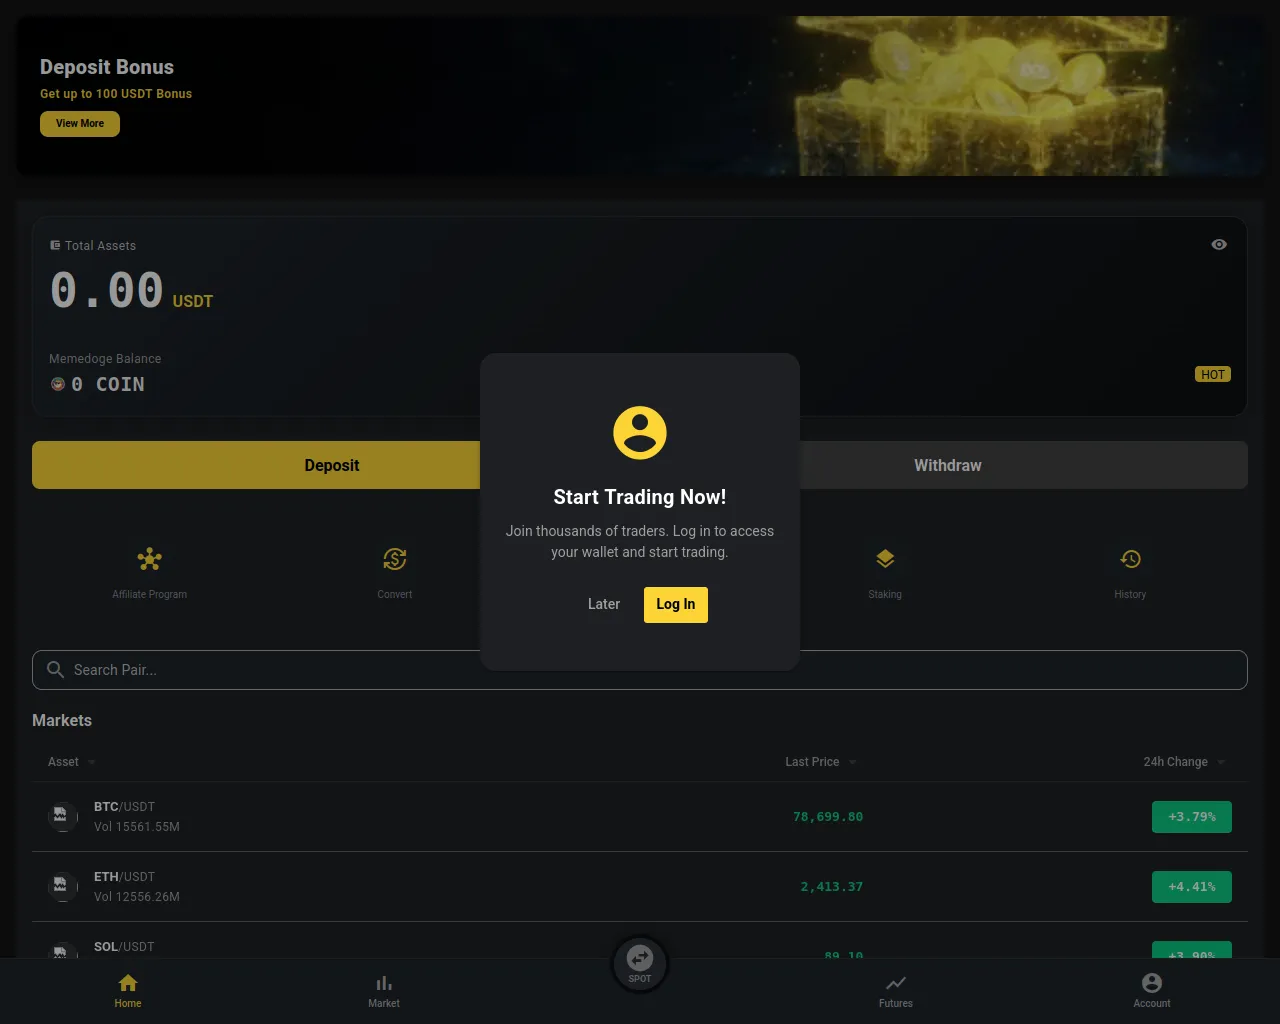Viewport: 1280px width, 1024px height.
Task: Open the Affiliate Program icon
Action: [150, 559]
